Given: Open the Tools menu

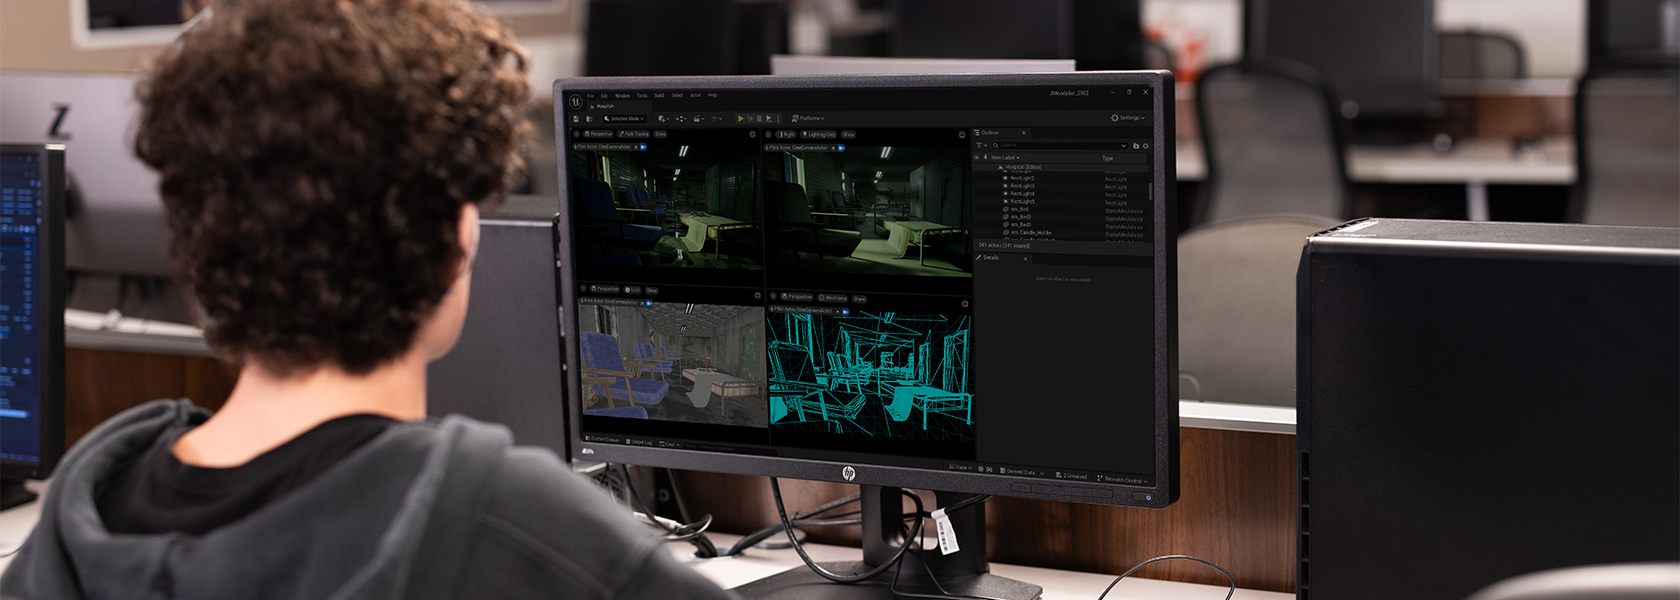Looking at the screenshot, I should pyautogui.click(x=642, y=96).
